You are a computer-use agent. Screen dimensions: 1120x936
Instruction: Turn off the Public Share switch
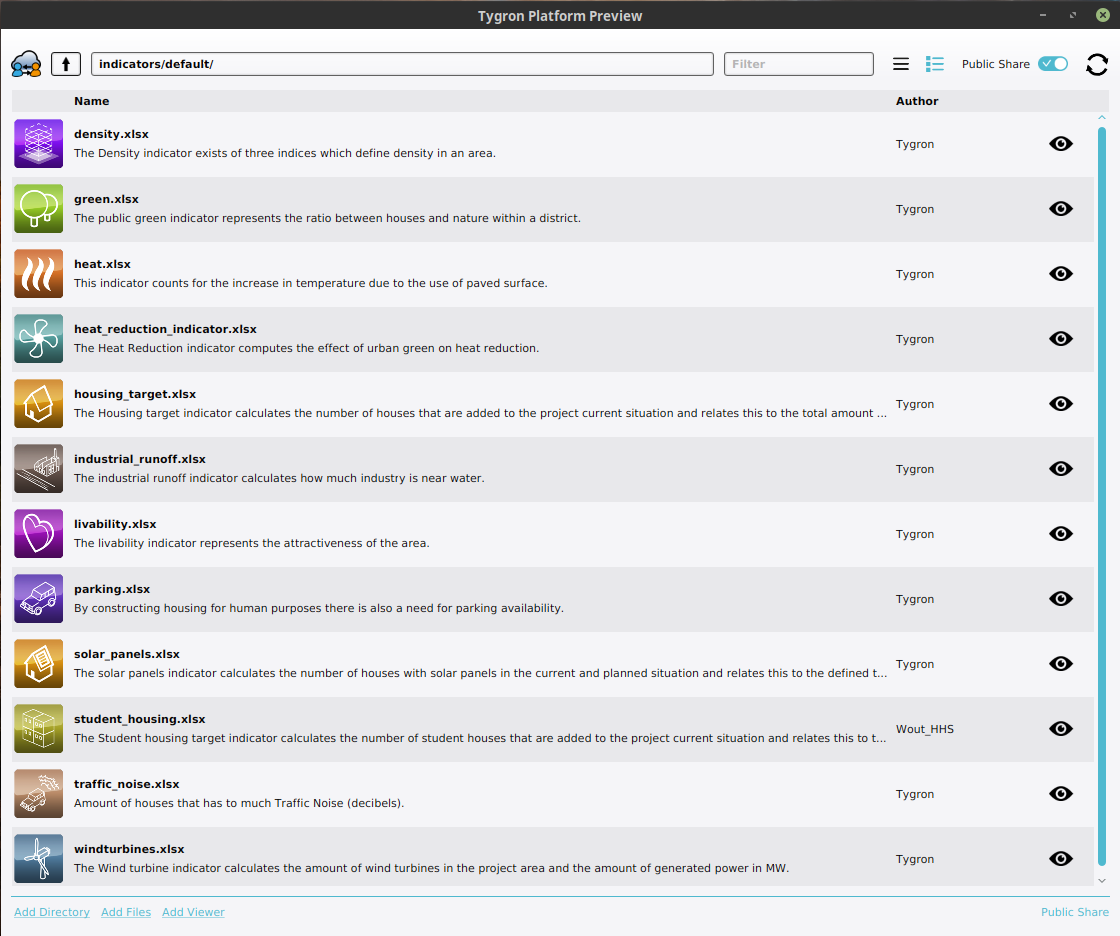pos(1053,64)
